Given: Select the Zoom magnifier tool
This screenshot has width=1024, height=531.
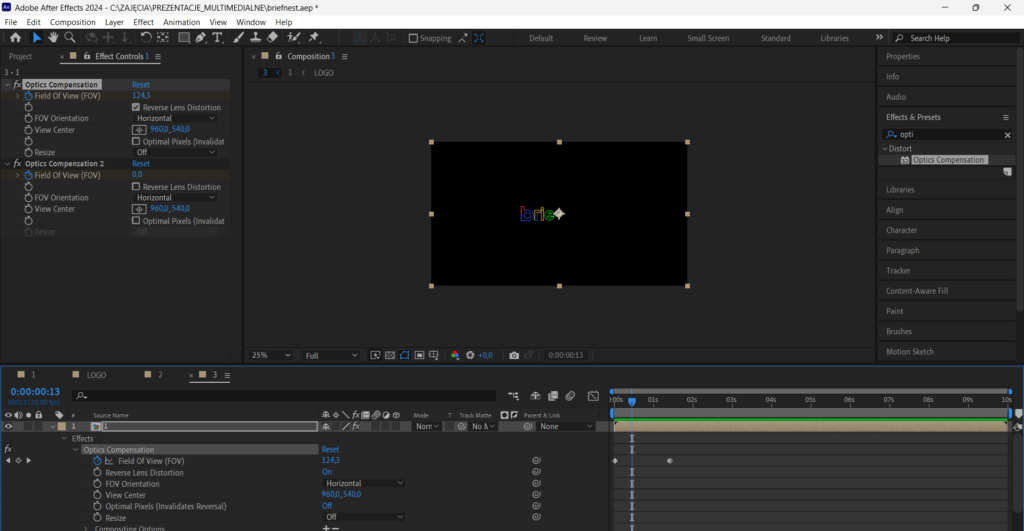Looking at the screenshot, I should [x=69, y=38].
